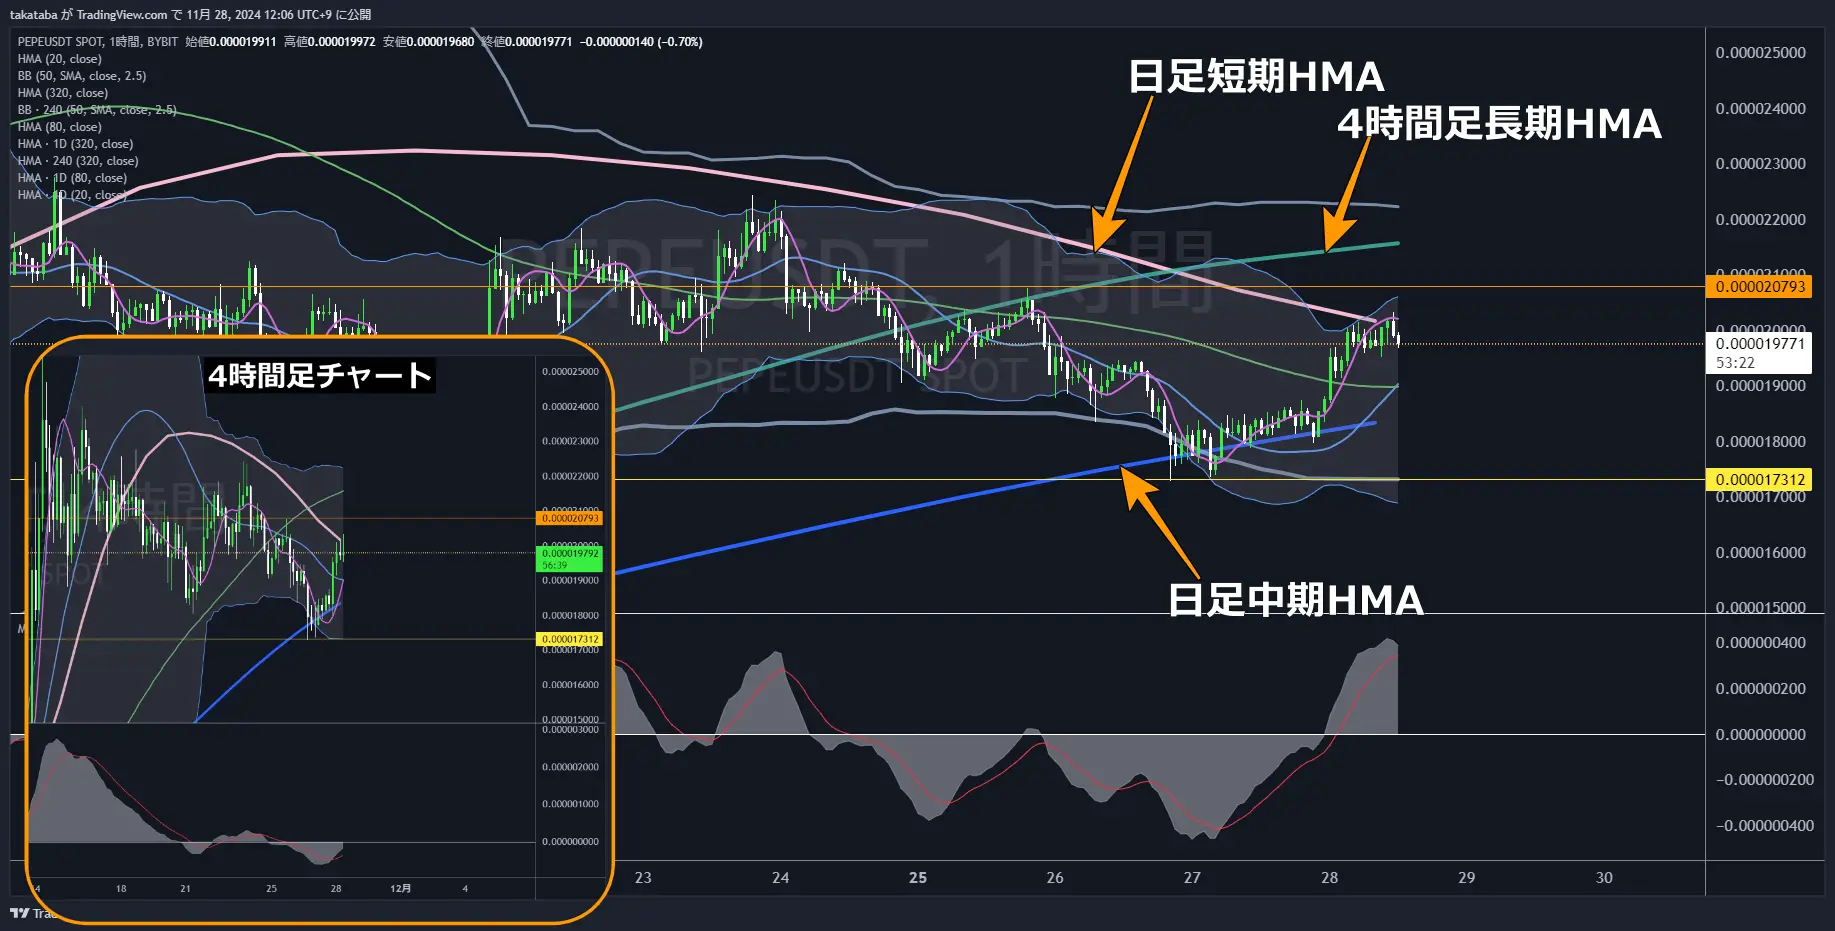This screenshot has width=1835, height=931.
Task: Click the HMA · 1D (20, close) legend
Action: 72,195
